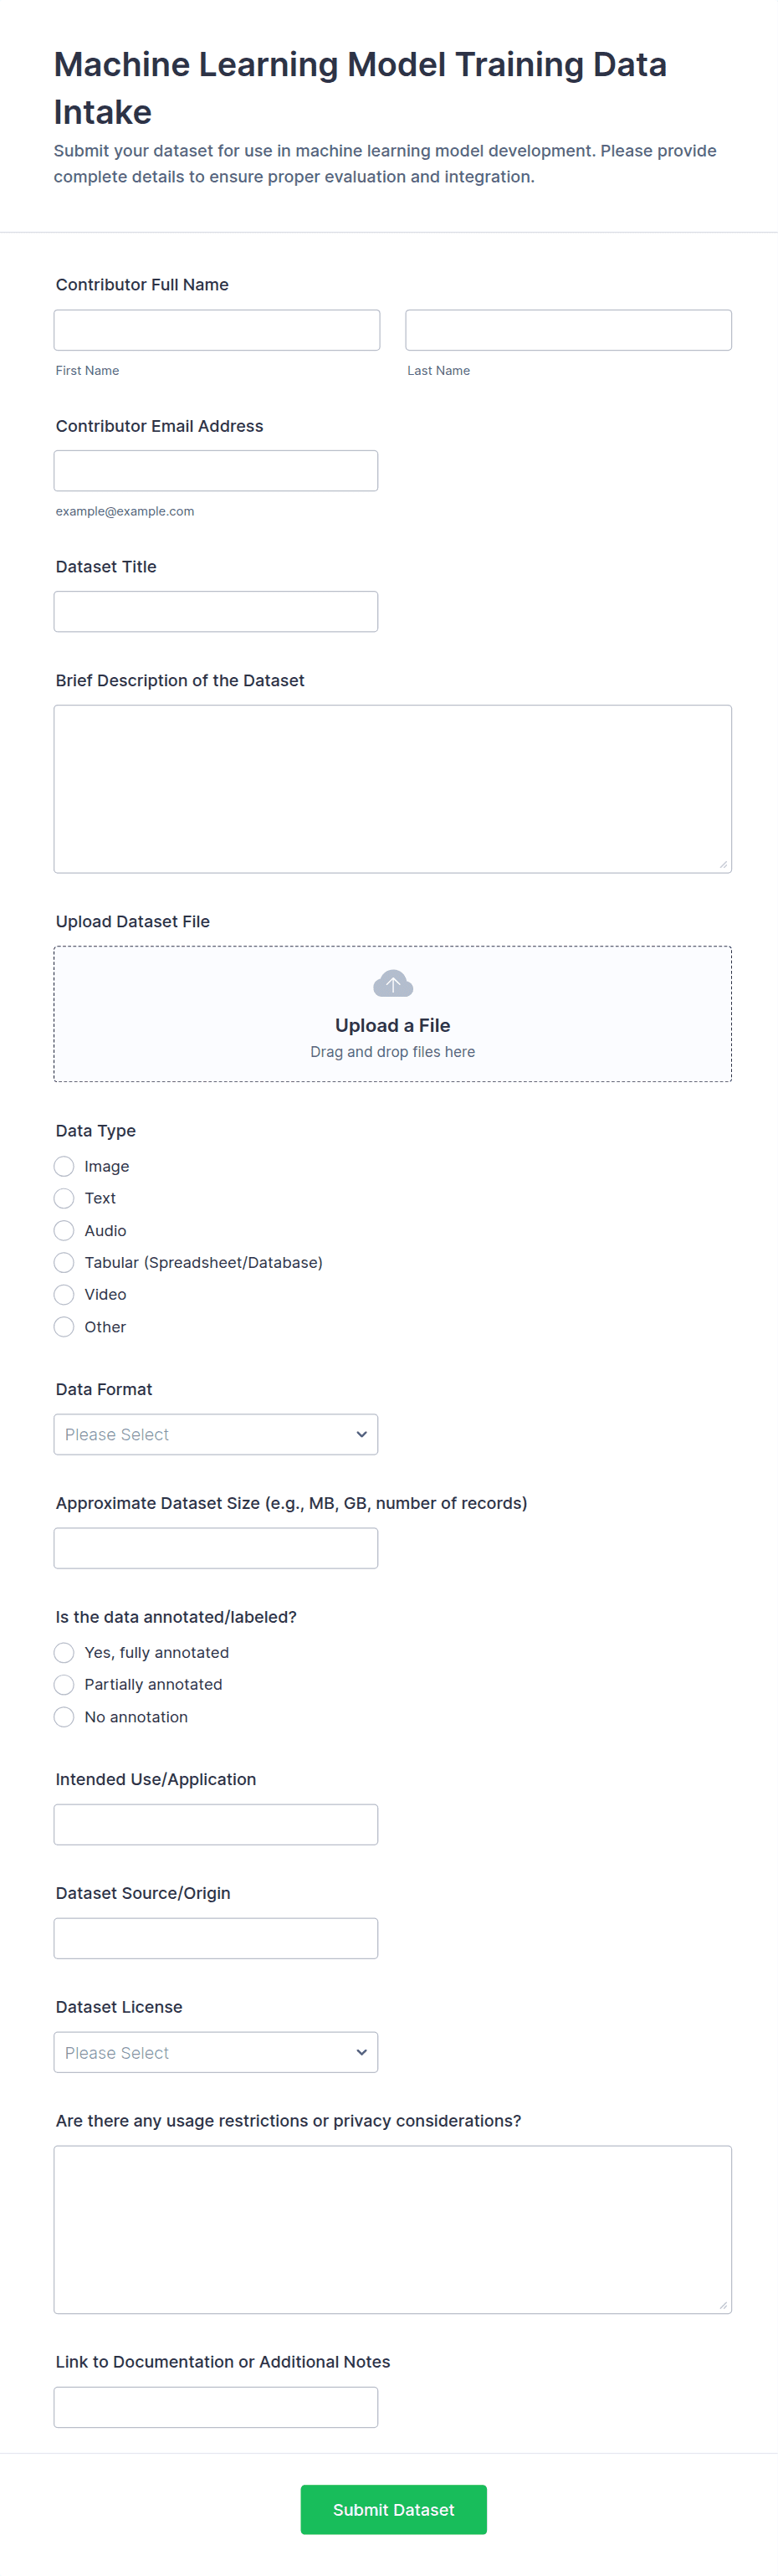The width and height of the screenshot is (778, 2576).
Task: Open the Data Format dropdown
Action: click(x=216, y=1434)
